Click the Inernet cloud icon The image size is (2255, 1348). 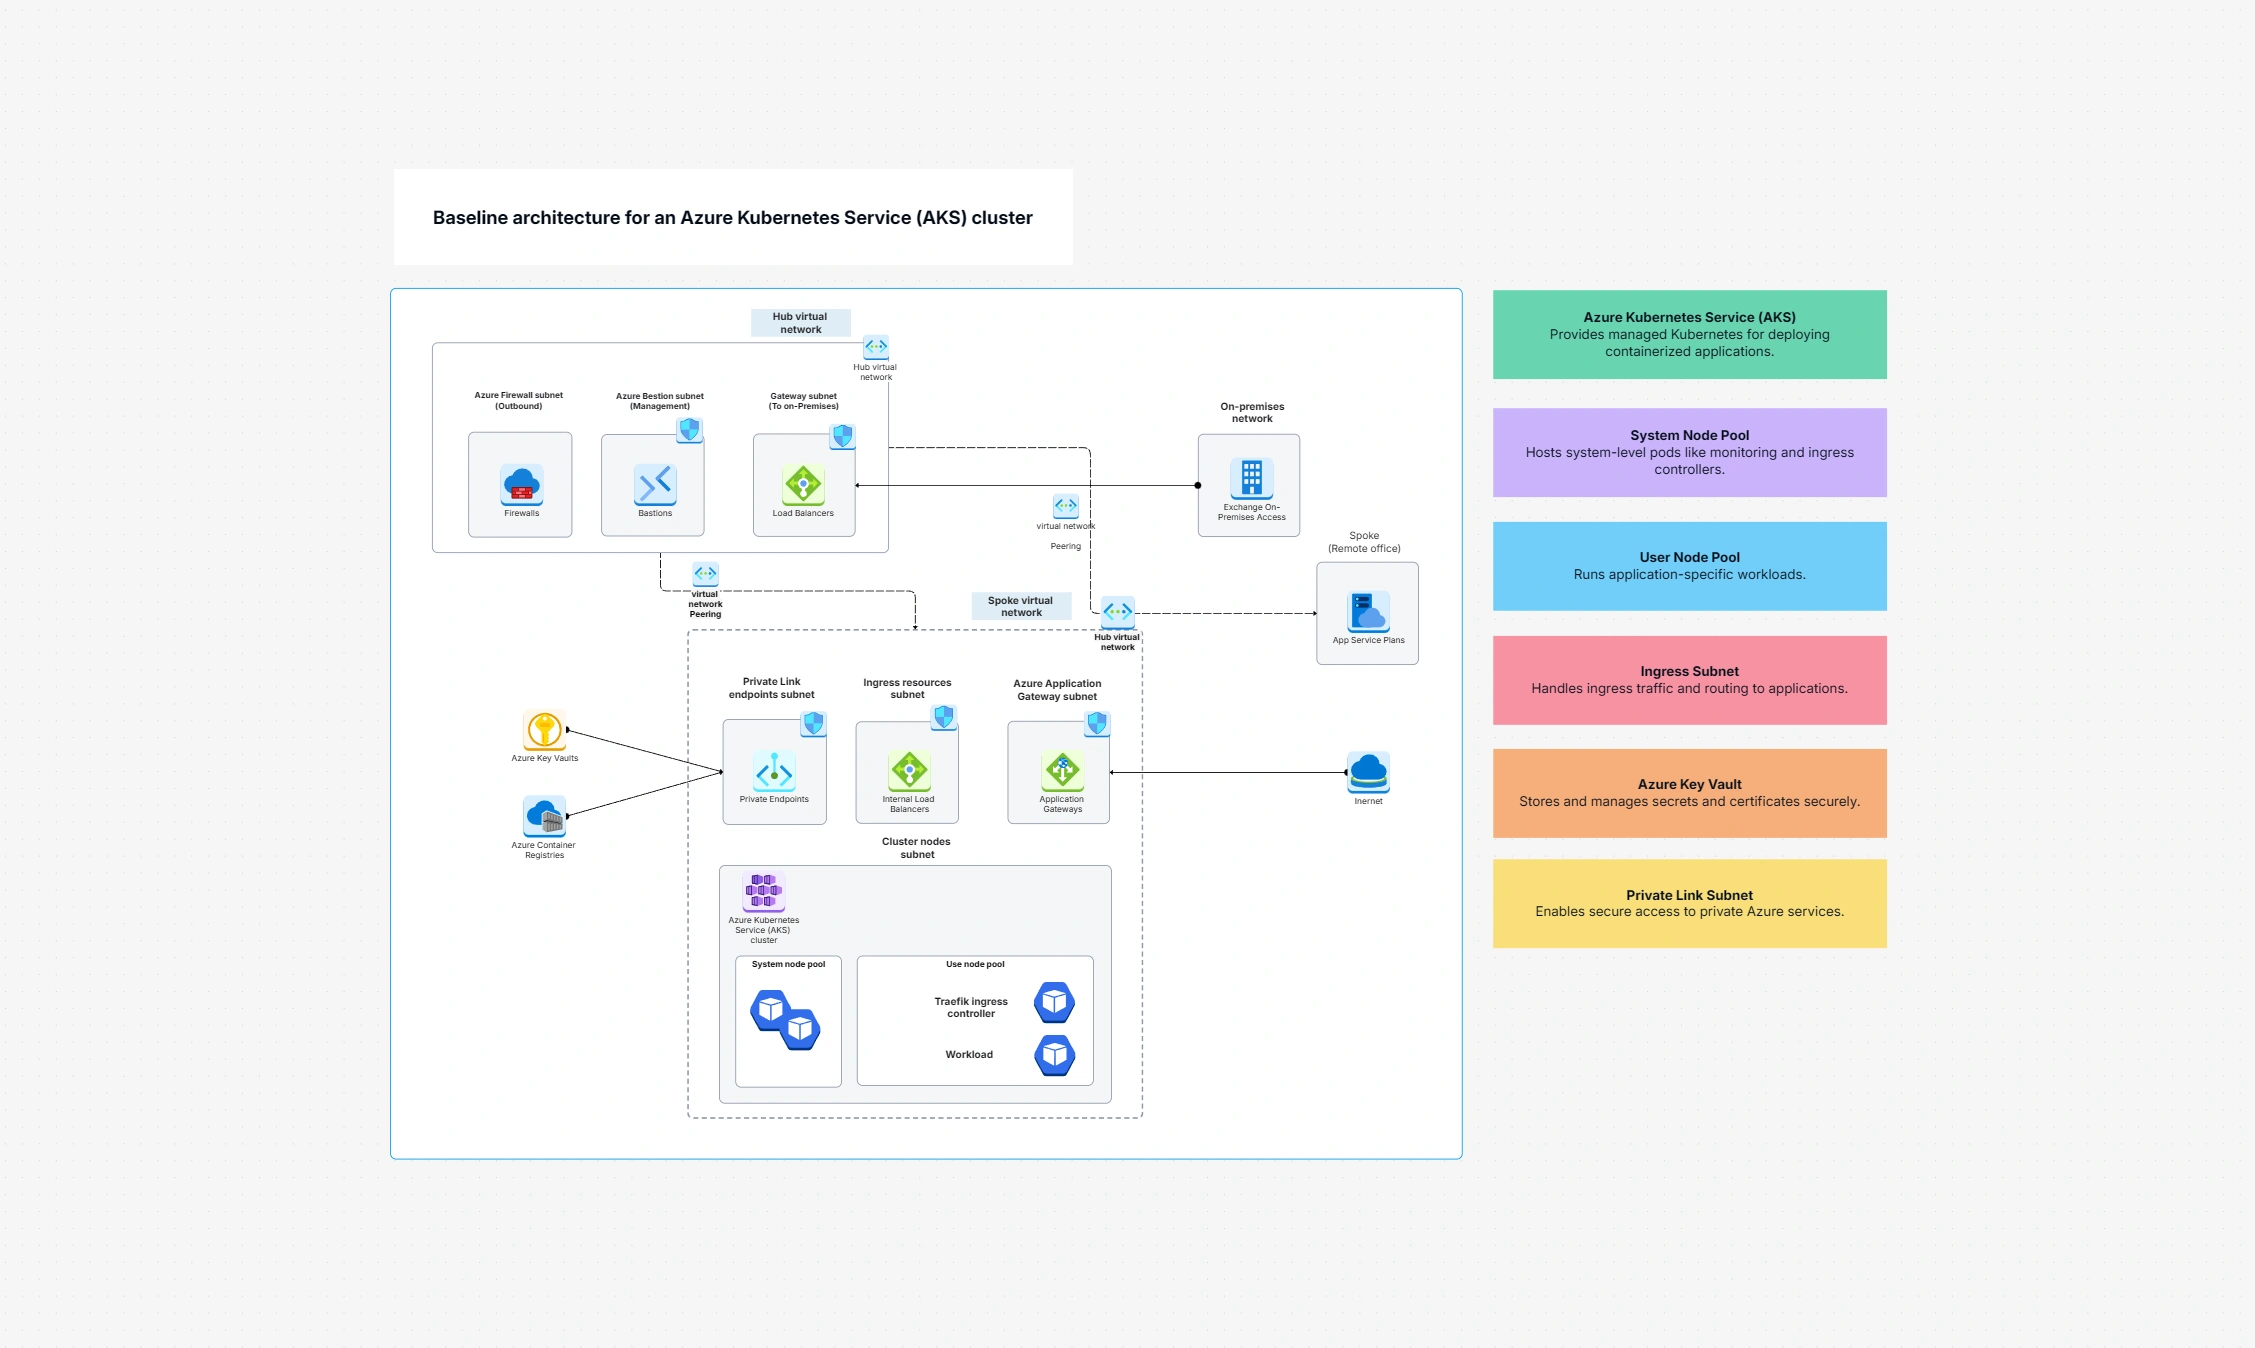1367,770
